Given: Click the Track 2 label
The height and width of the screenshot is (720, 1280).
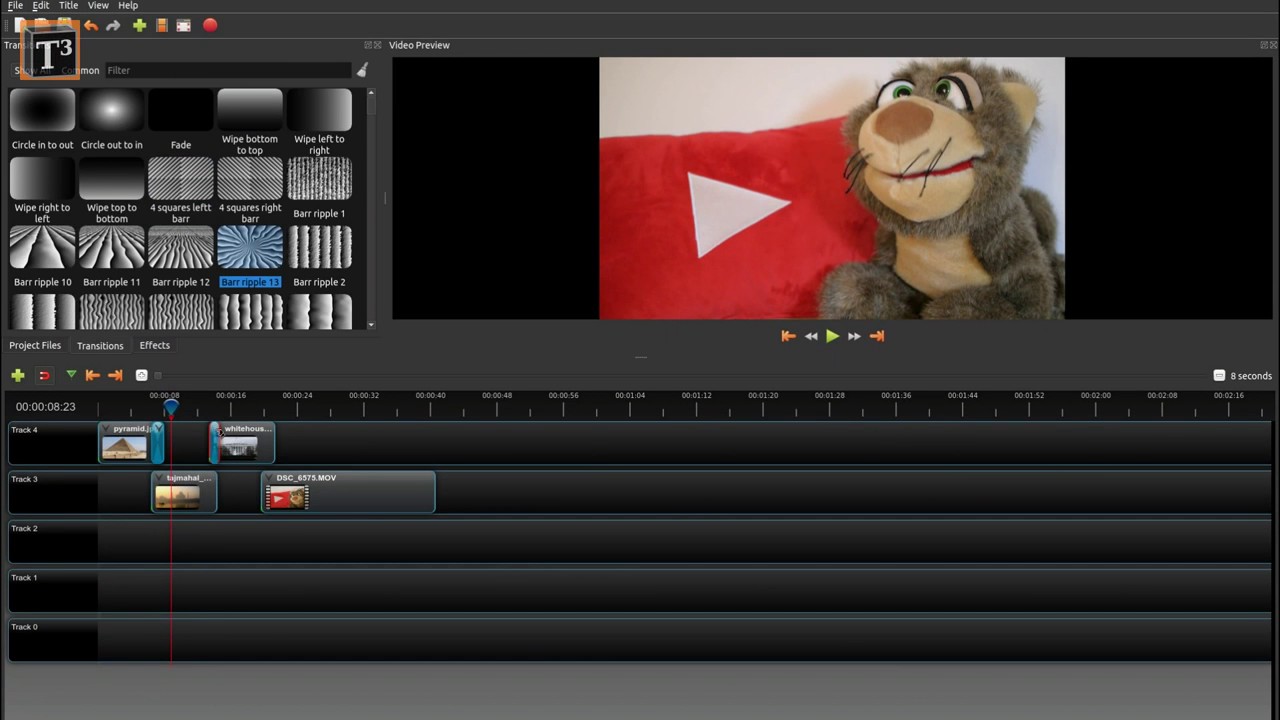Looking at the screenshot, I should click(x=25, y=528).
